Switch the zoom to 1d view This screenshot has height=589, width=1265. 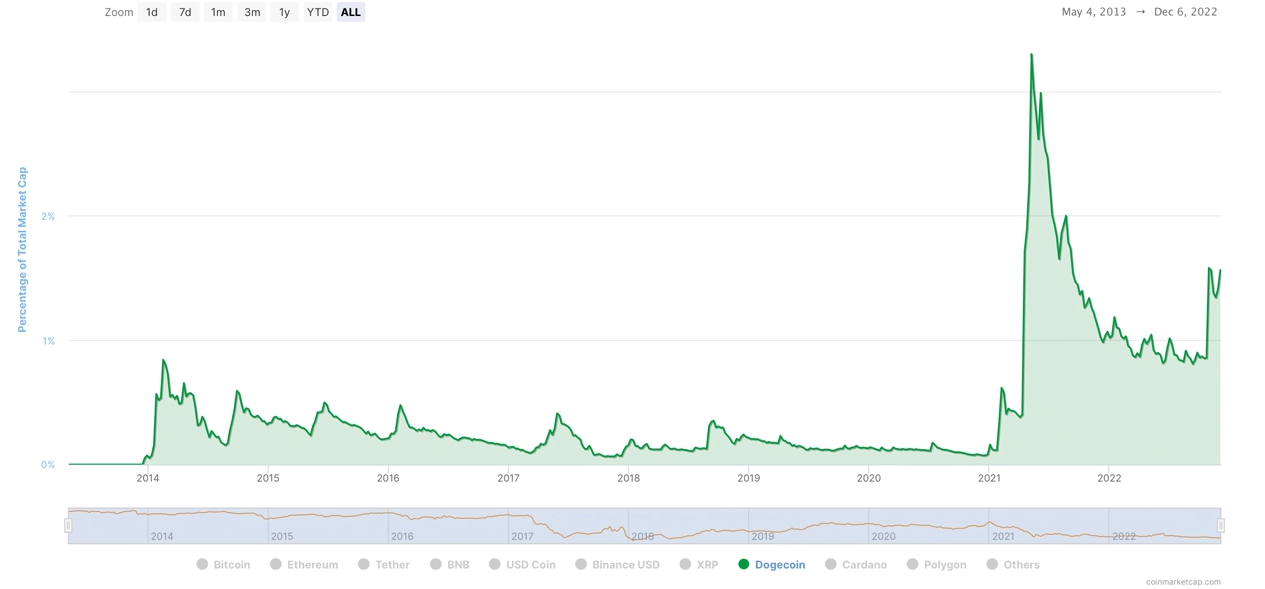click(x=151, y=12)
